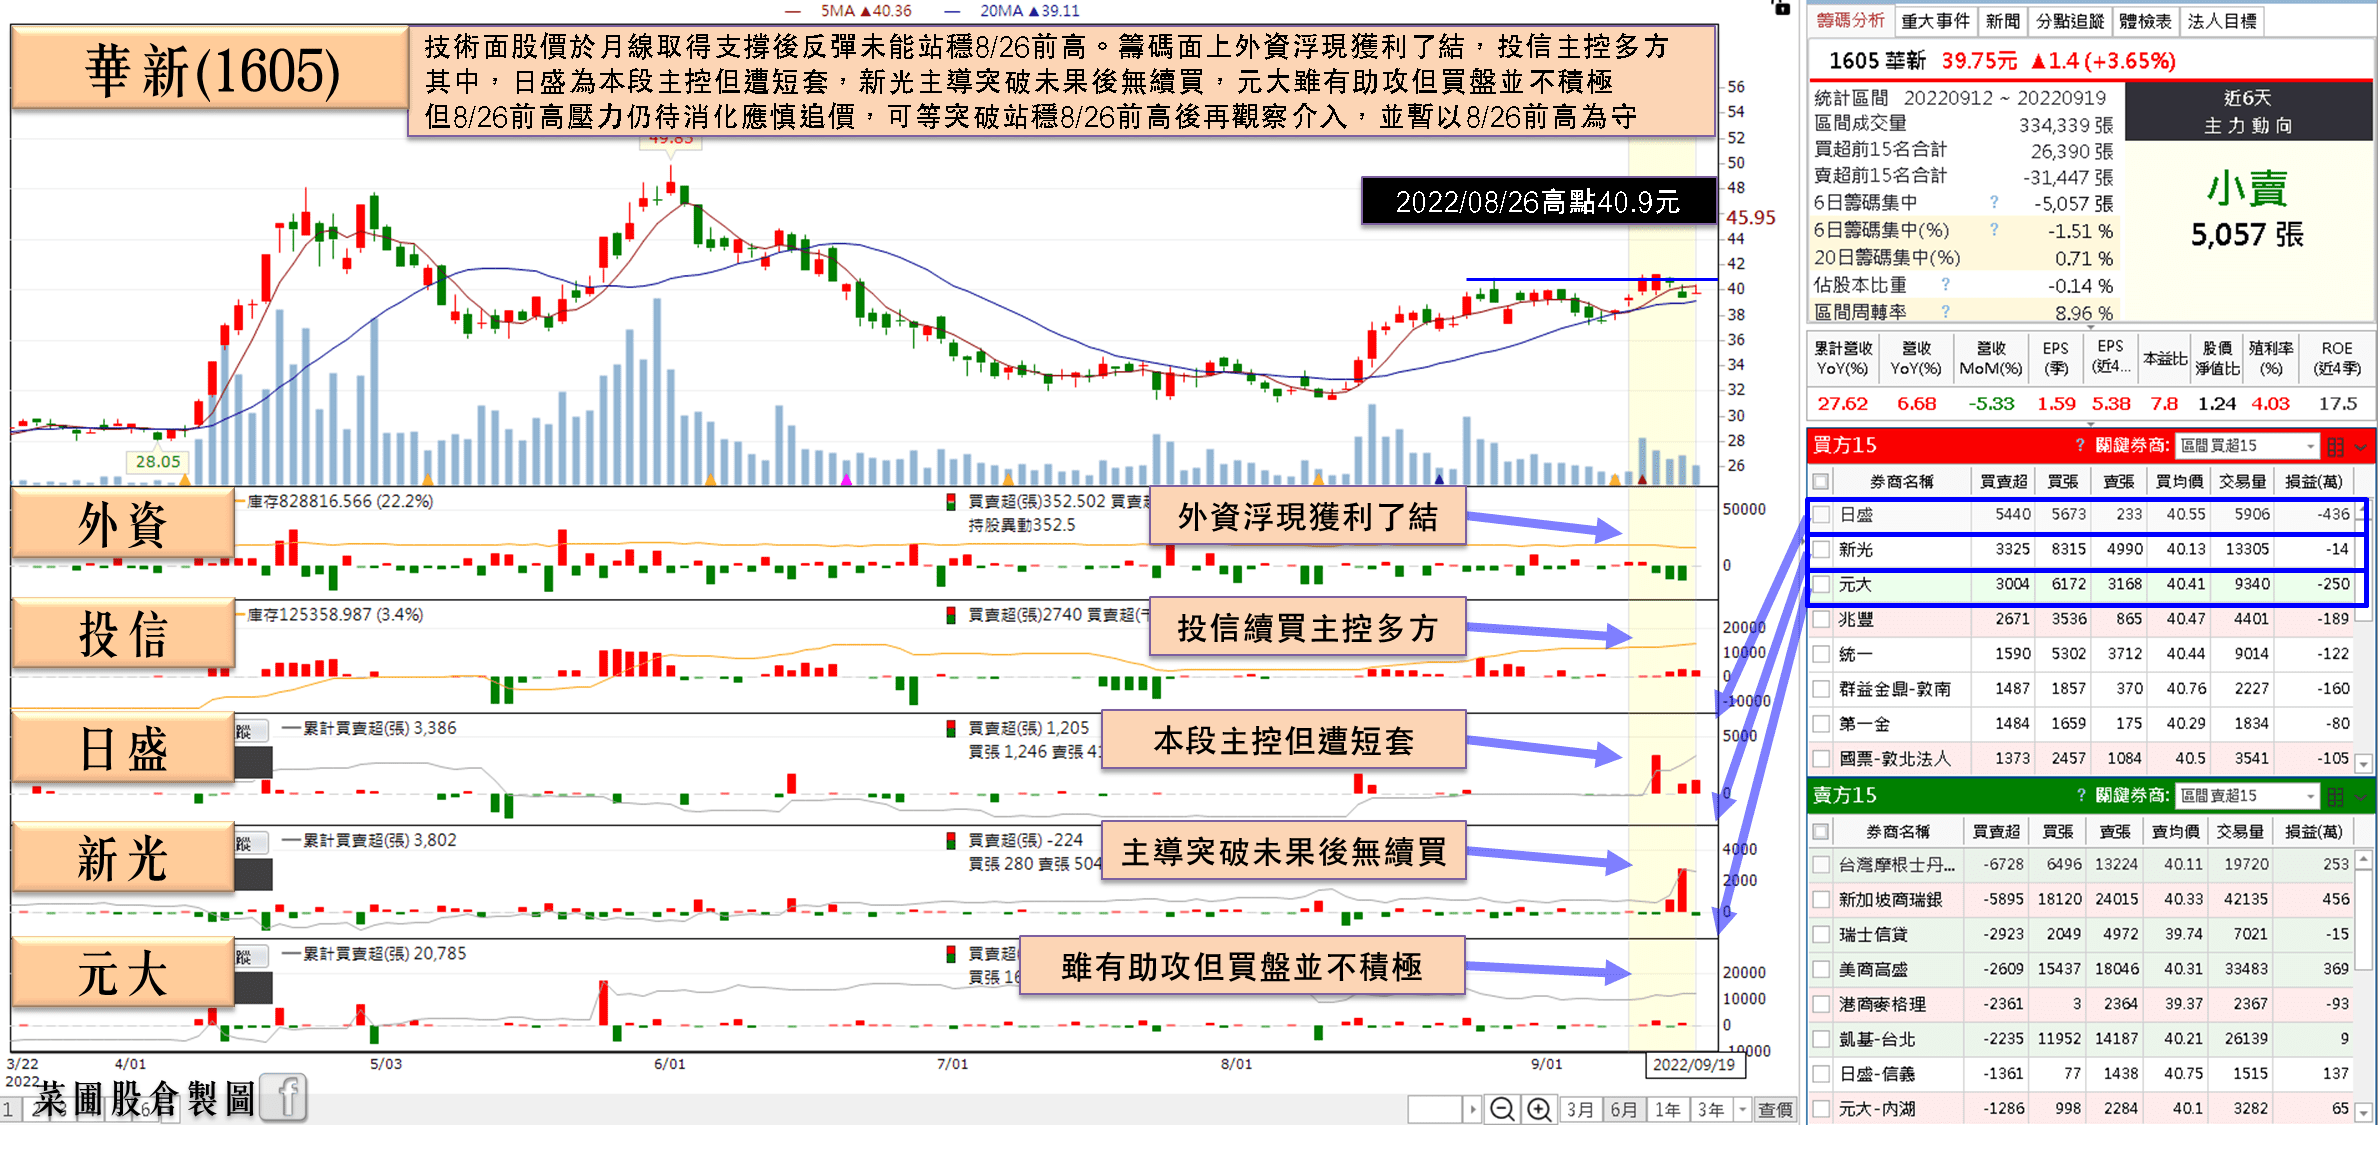Sort sellers by 損益(萬) column header
The image size is (2378, 1152).
pyautogui.click(x=2313, y=832)
